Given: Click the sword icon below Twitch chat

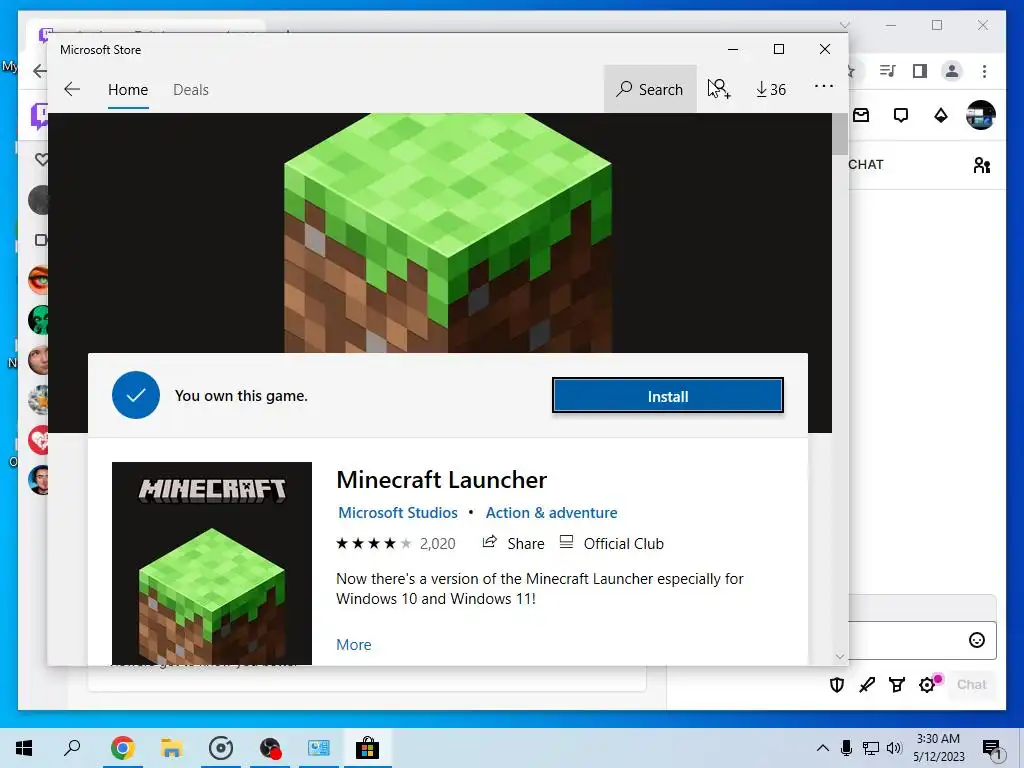Looking at the screenshot, I should pyautogui.click(x=867, y=684).
